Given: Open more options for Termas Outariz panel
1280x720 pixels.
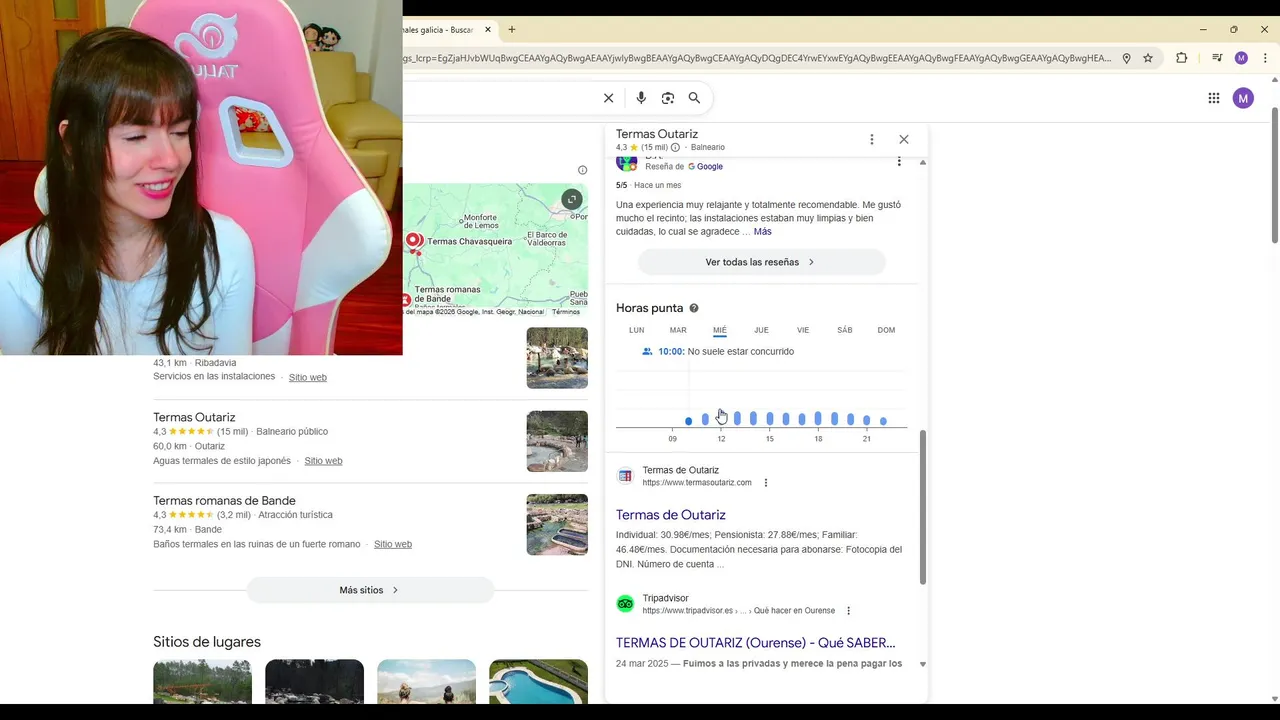Looking at the screenshot, I should [872, 139].
